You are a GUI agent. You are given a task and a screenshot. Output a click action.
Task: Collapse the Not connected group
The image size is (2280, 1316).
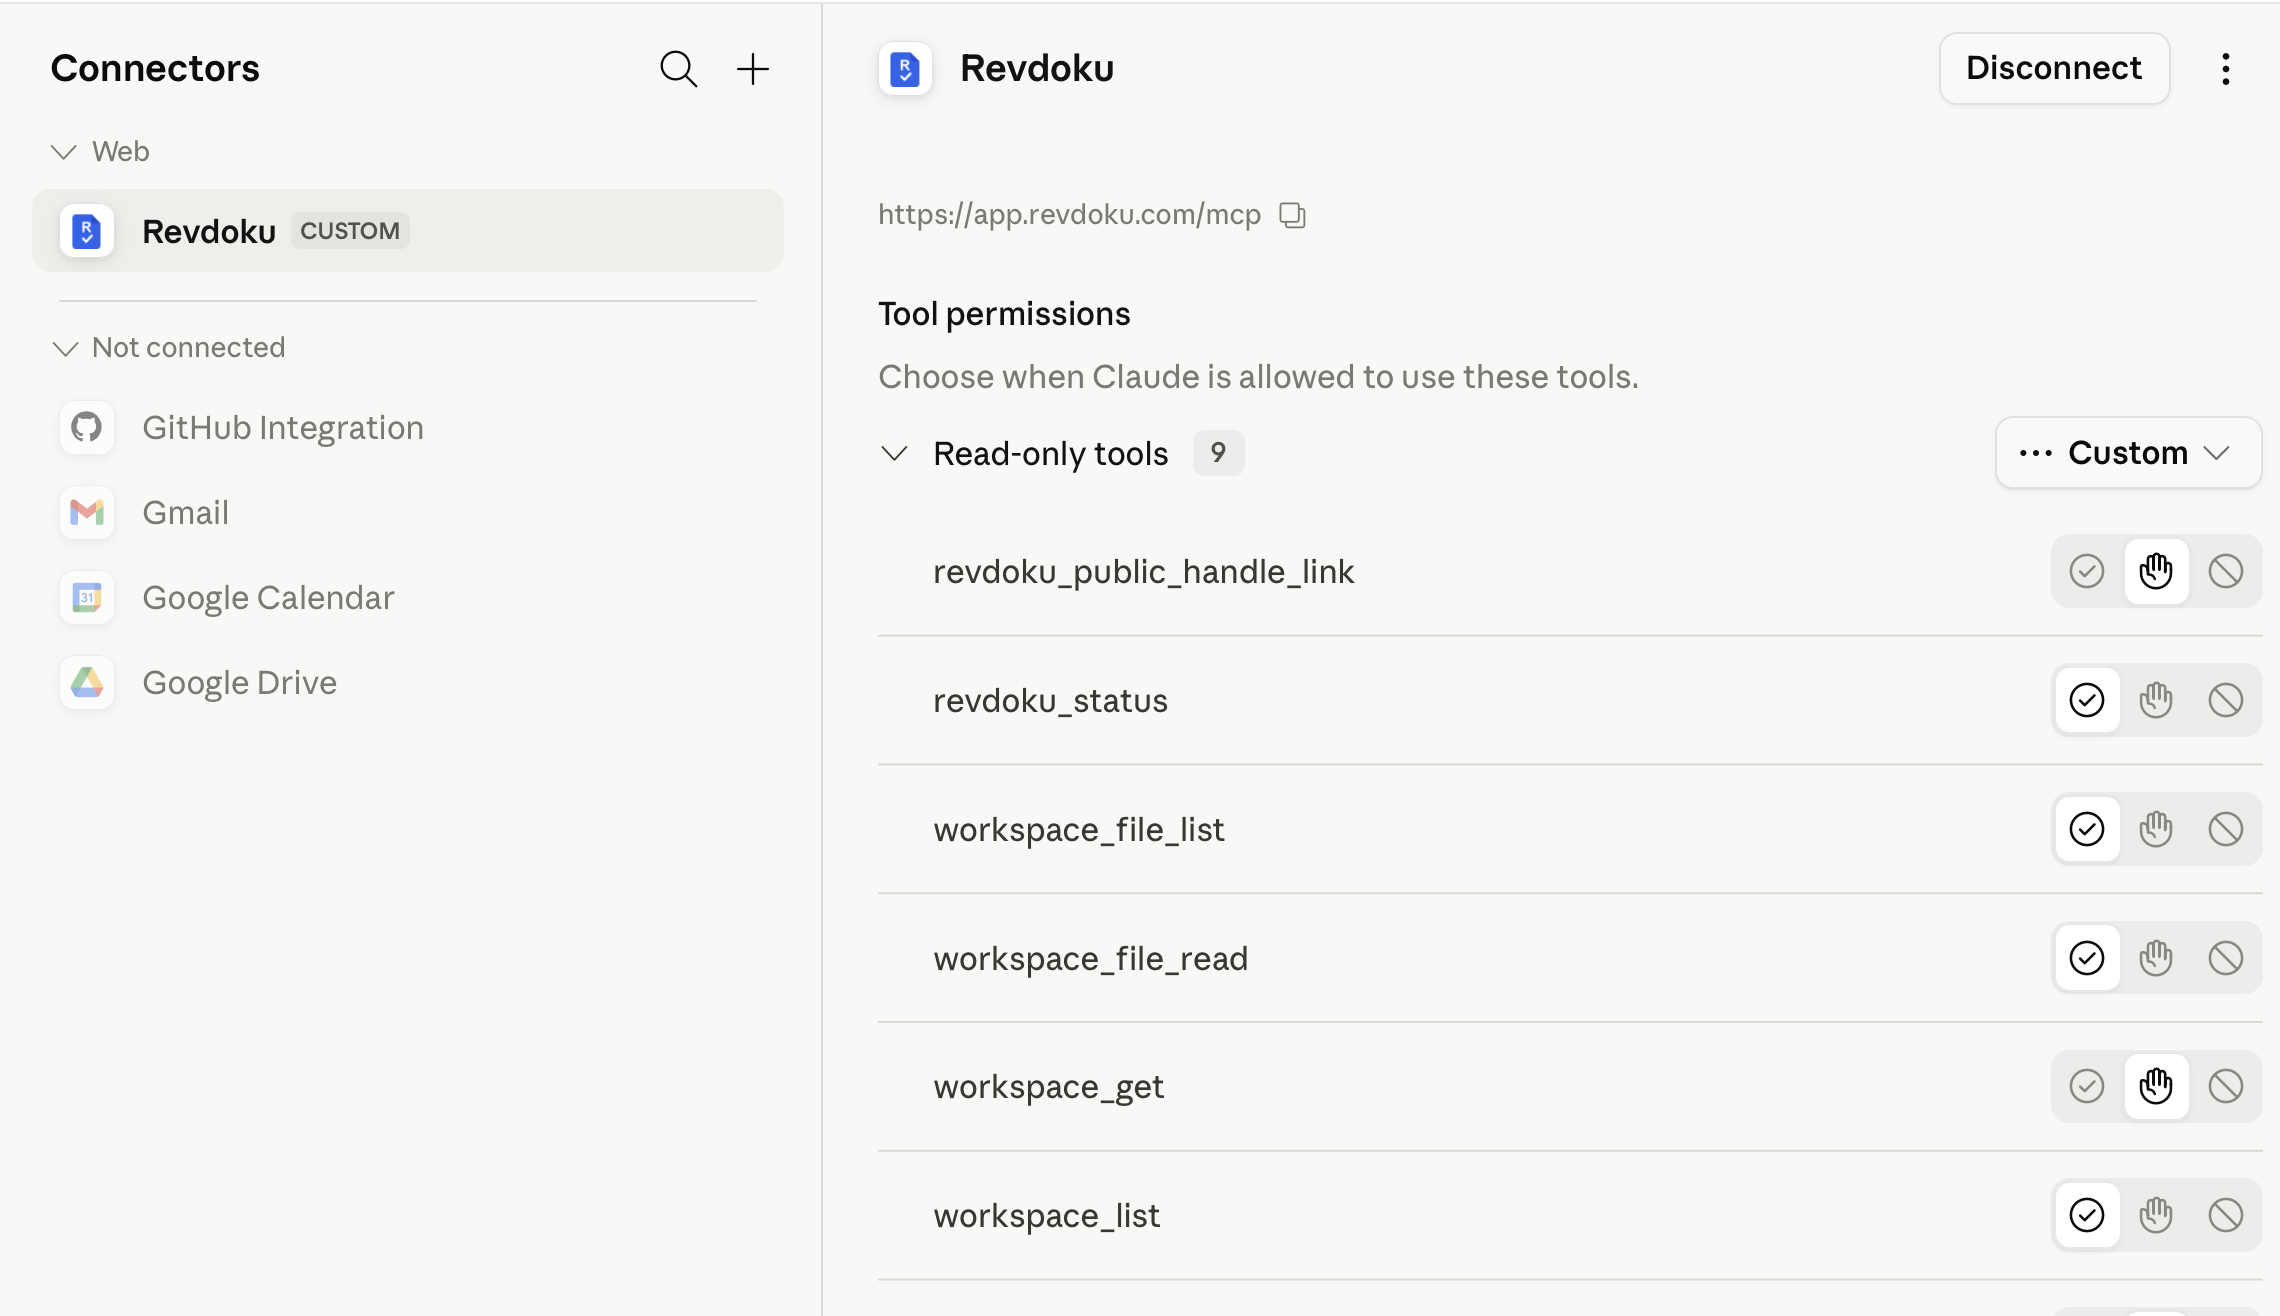pyautogui.click(x=65, y=348)
